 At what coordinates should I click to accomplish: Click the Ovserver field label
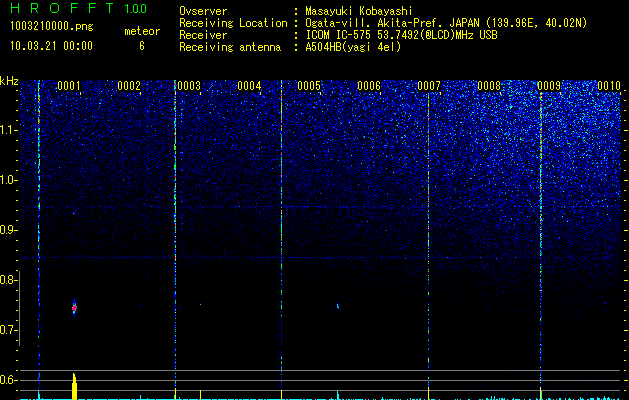[x=203, y=11]
